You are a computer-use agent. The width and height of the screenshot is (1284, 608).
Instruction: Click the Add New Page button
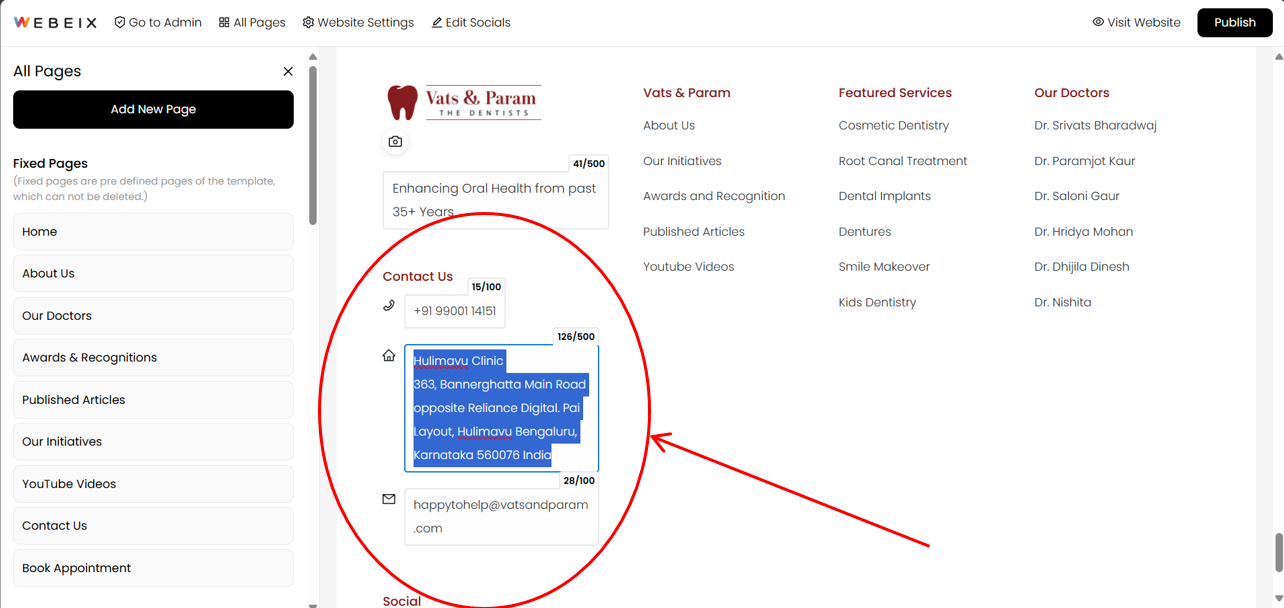153,109
